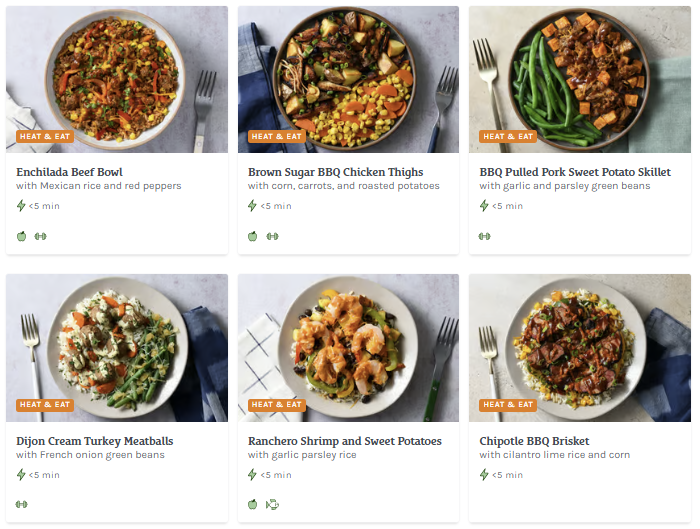Click the lightning bolt icon on Chipotle BBQ Brisket
This screenshot has width=700, height=529.
click(x=485, y=475)
